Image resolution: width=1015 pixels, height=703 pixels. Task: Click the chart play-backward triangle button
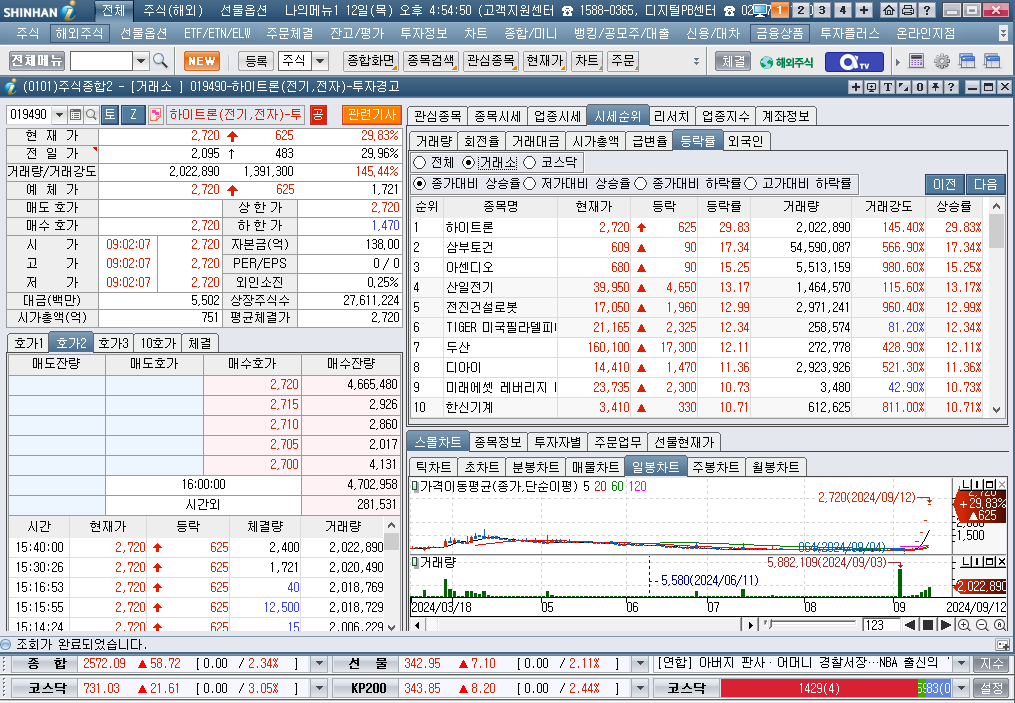[910, 625]
